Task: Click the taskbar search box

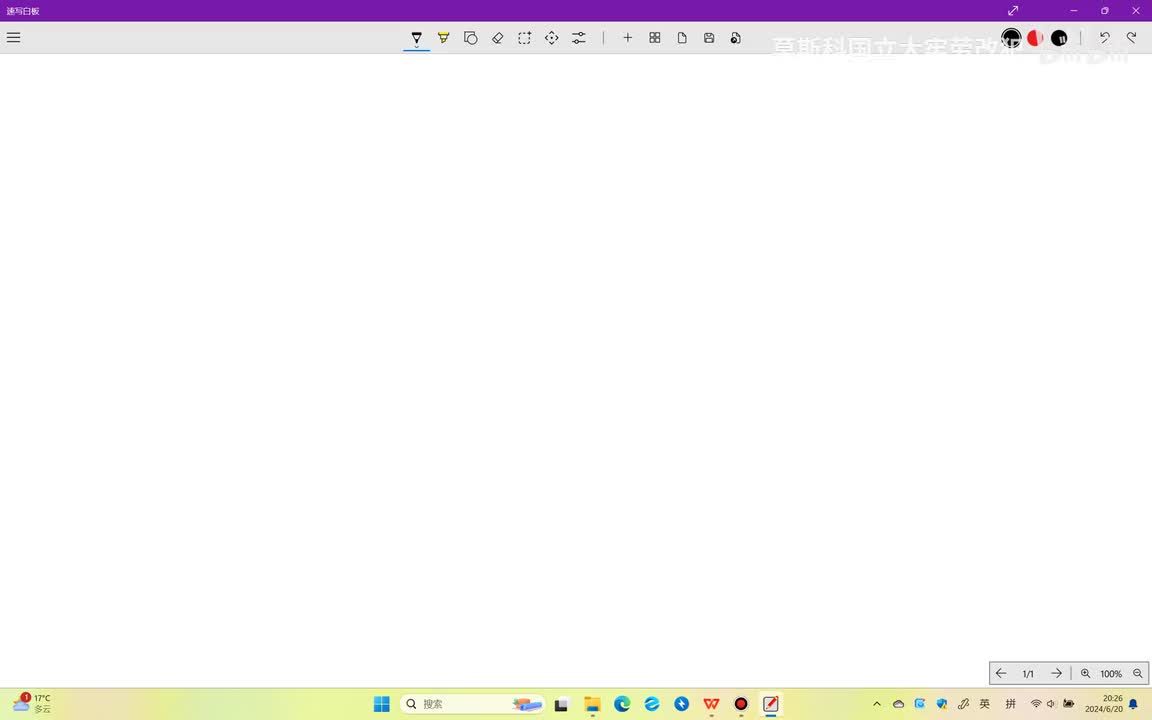Action: 472,704
